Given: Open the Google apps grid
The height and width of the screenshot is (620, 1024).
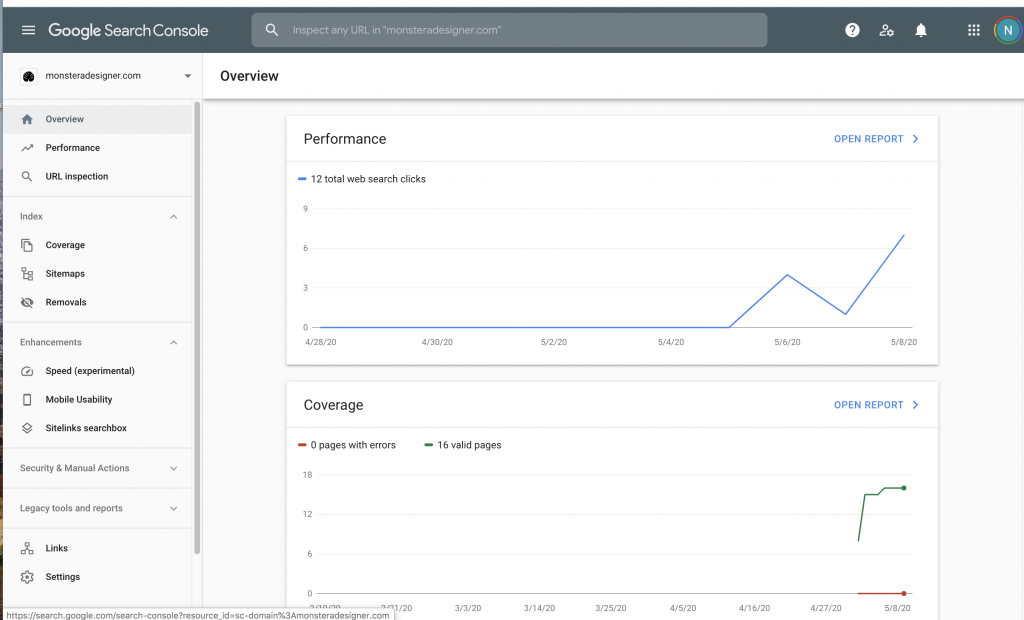Looking at the screenshot, I should click(x=974, y=30).
